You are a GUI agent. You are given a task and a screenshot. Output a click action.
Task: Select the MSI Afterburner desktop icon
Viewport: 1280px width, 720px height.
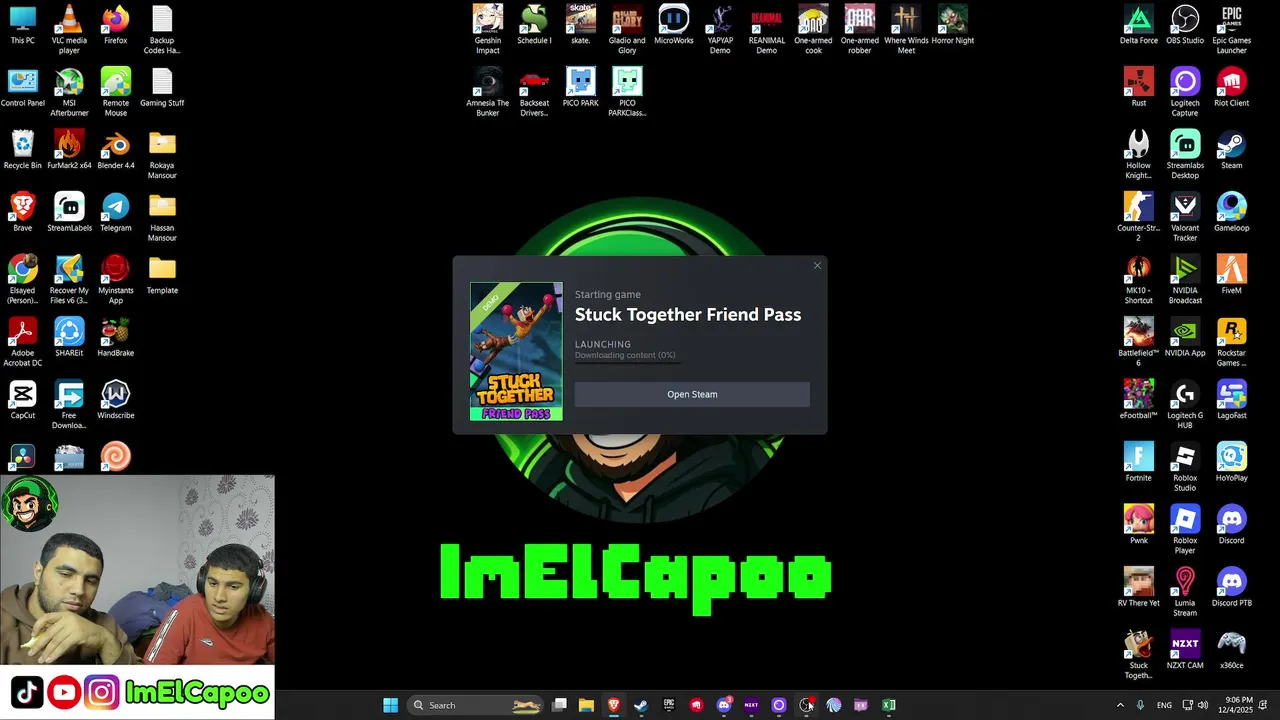[69, 92]
